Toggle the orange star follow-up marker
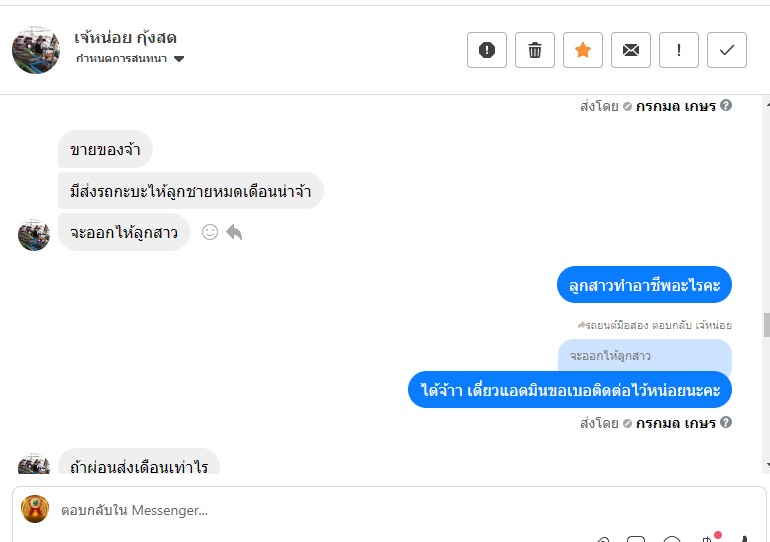Viewport: 770px width, 542px height. tap(583, 50)
